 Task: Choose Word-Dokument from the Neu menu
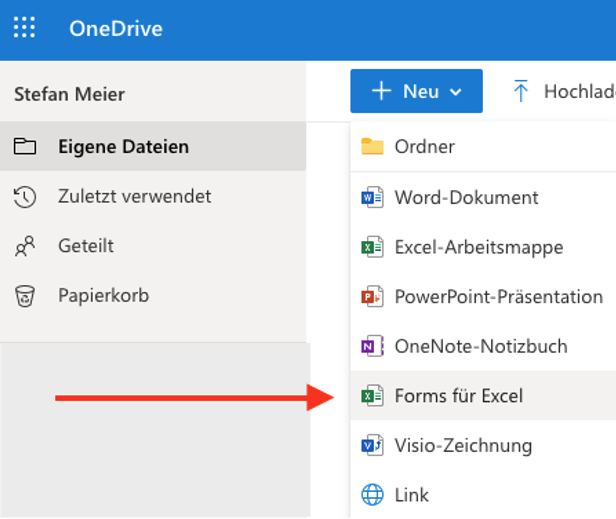point(466,197)
